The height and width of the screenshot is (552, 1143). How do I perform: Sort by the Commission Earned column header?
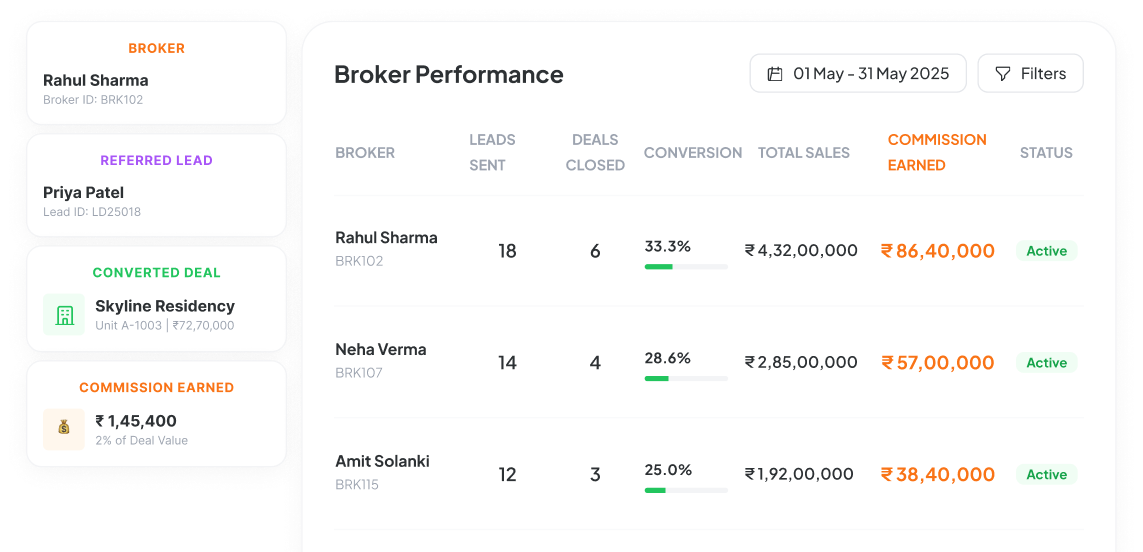pos(937,152)
